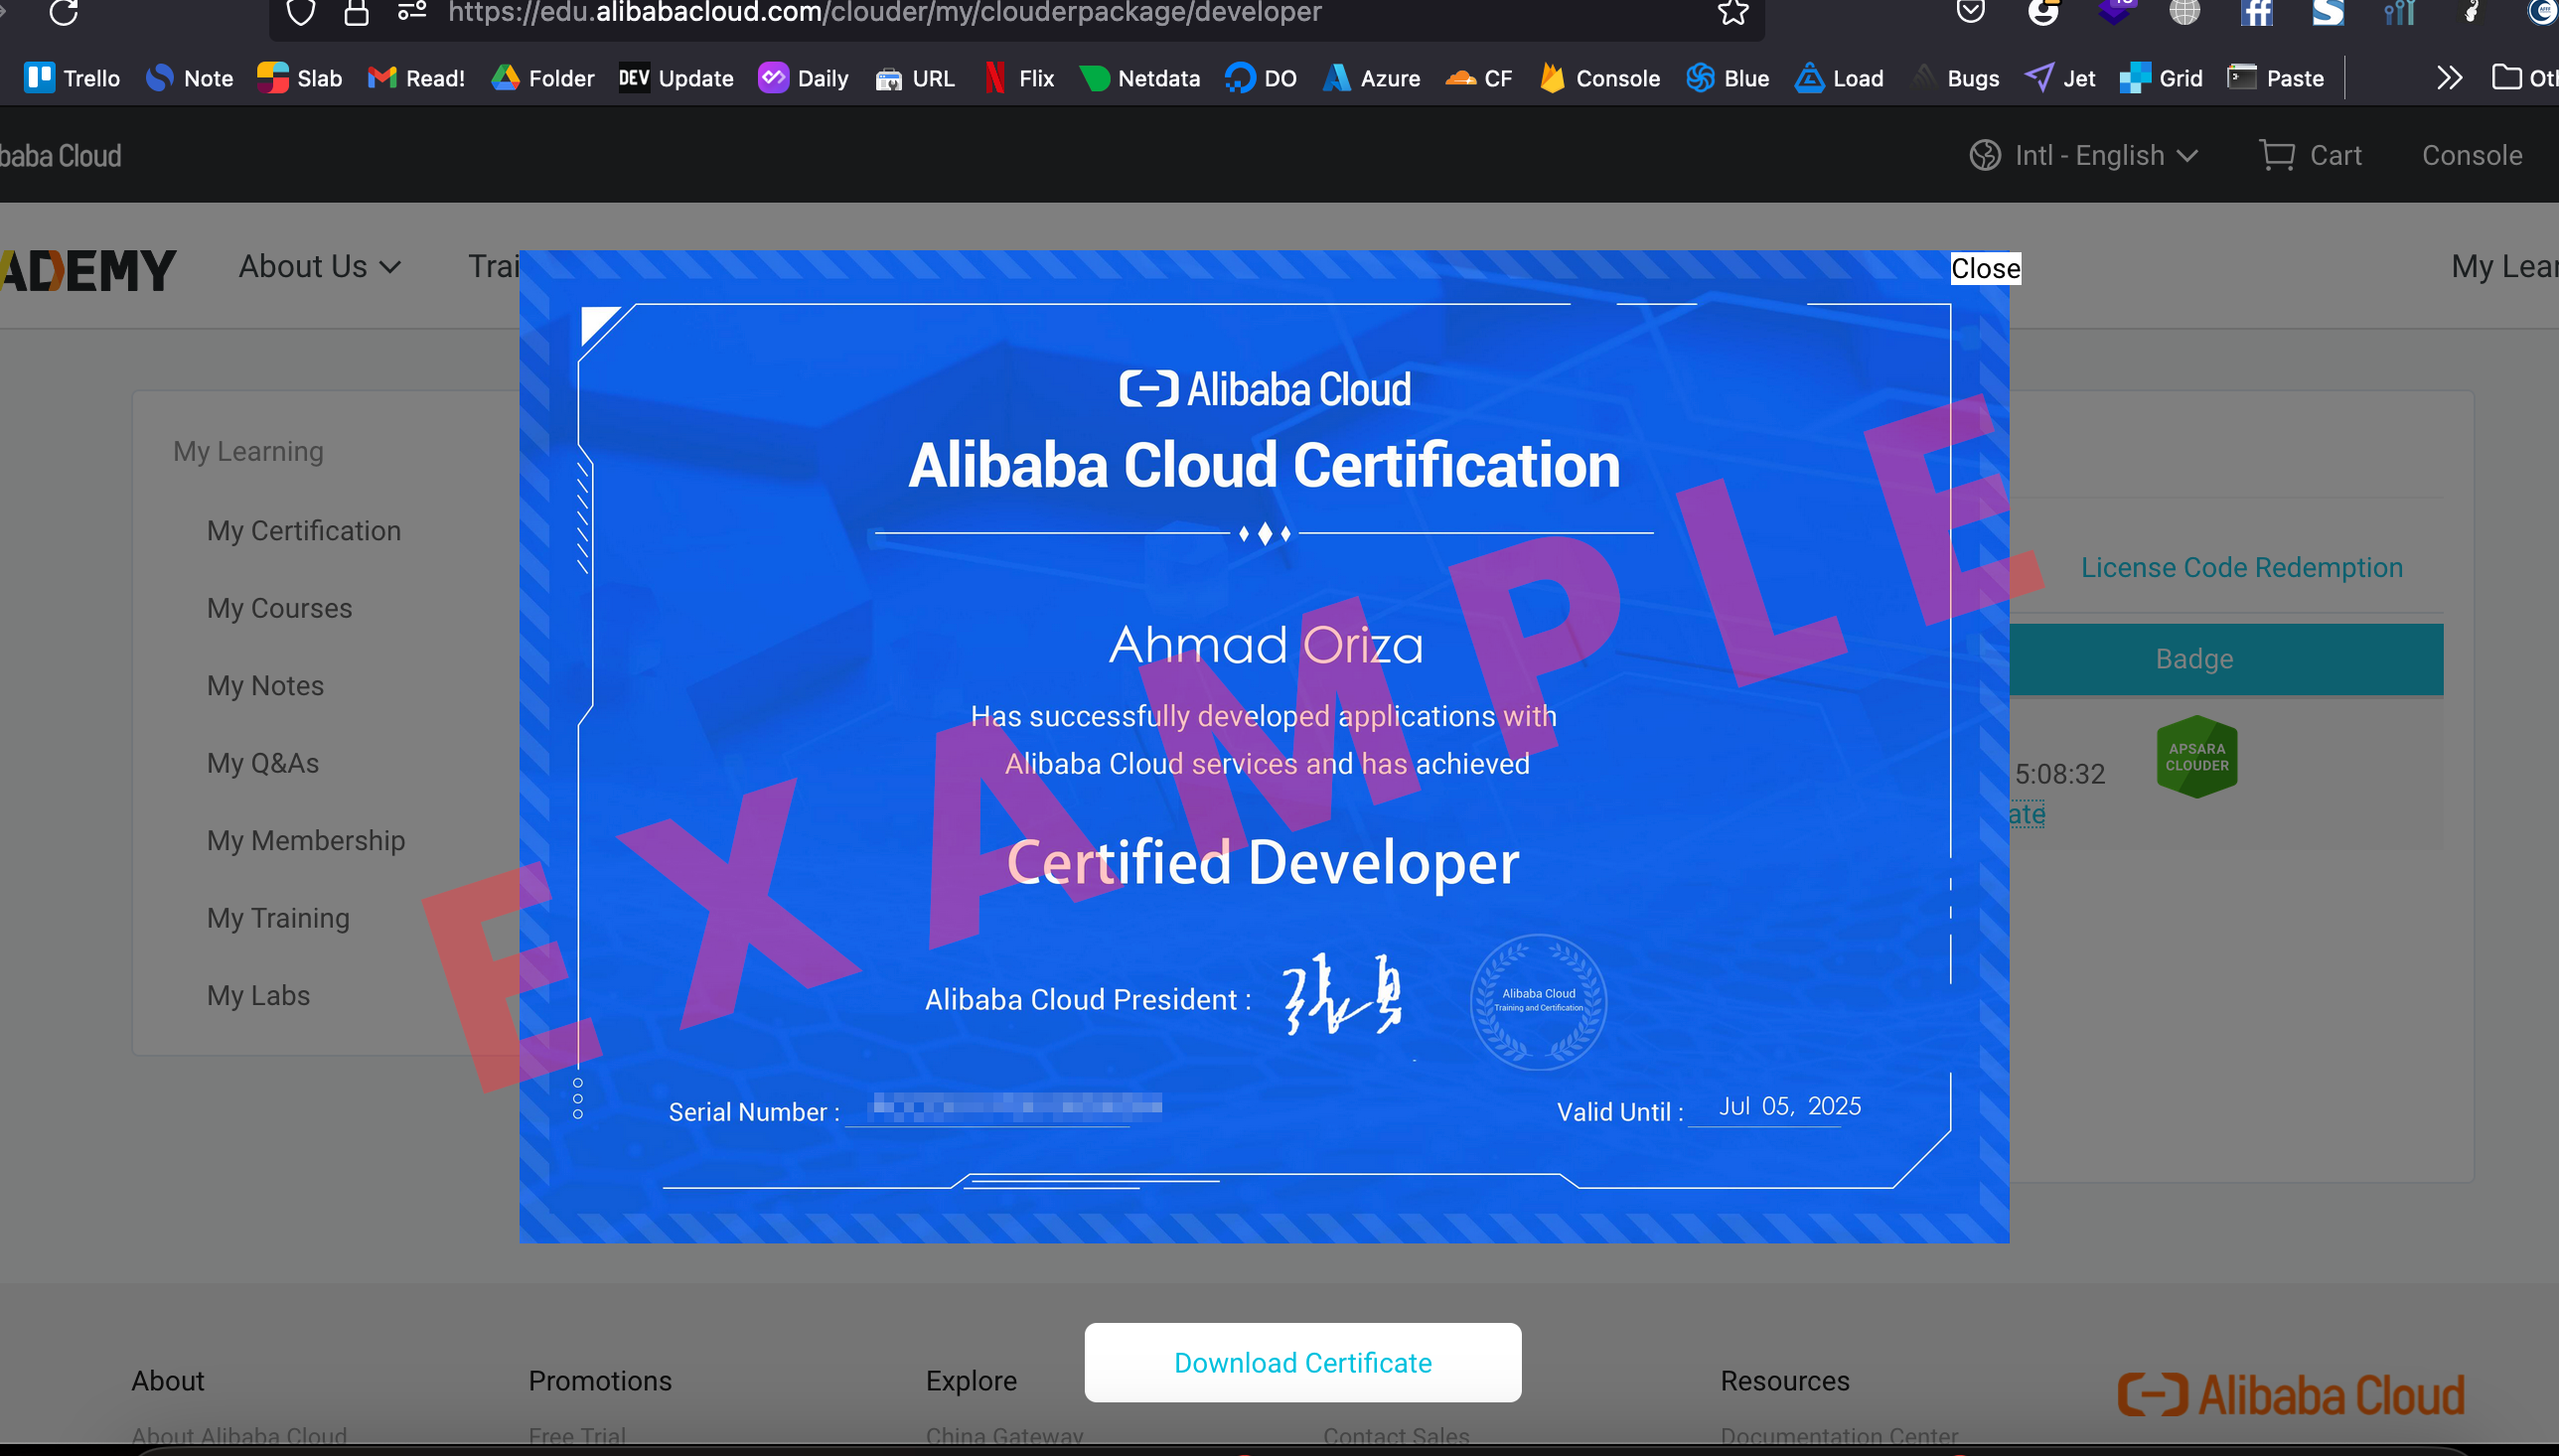
Task: Open the Folder Google Drive bookmark
Action: (x=542, y=78)
